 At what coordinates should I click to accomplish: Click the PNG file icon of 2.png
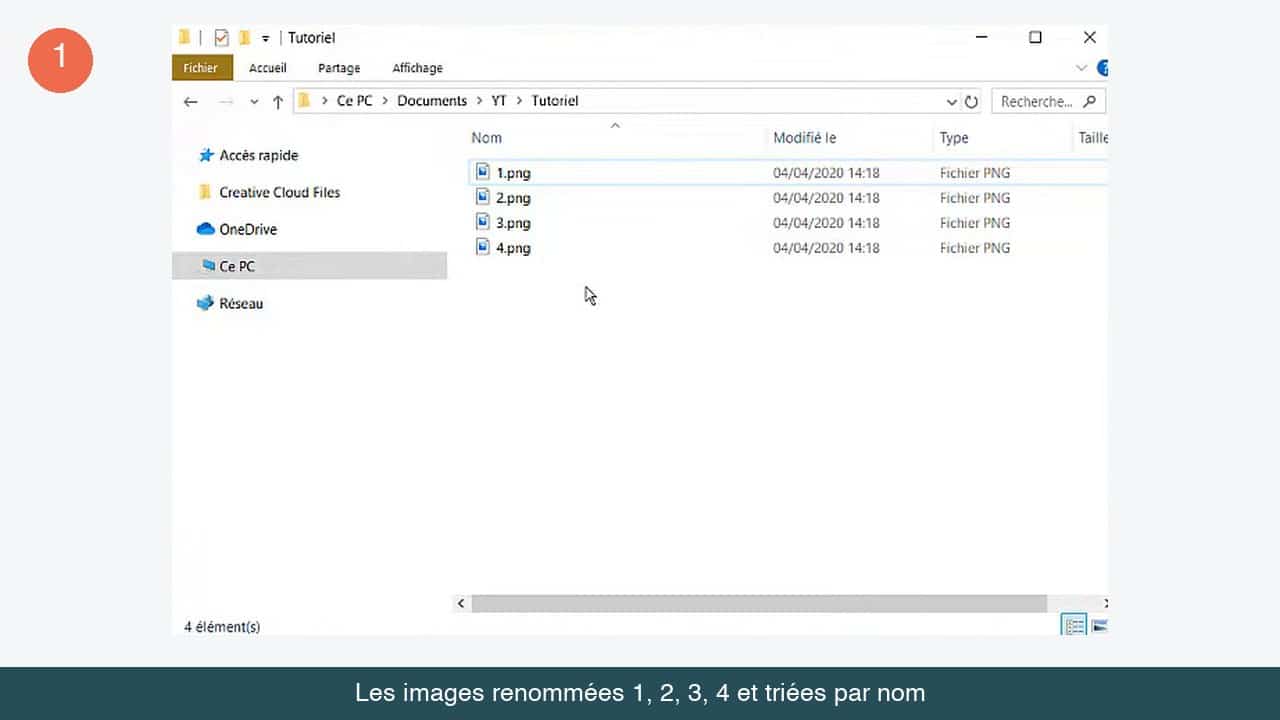coord(483,197)
